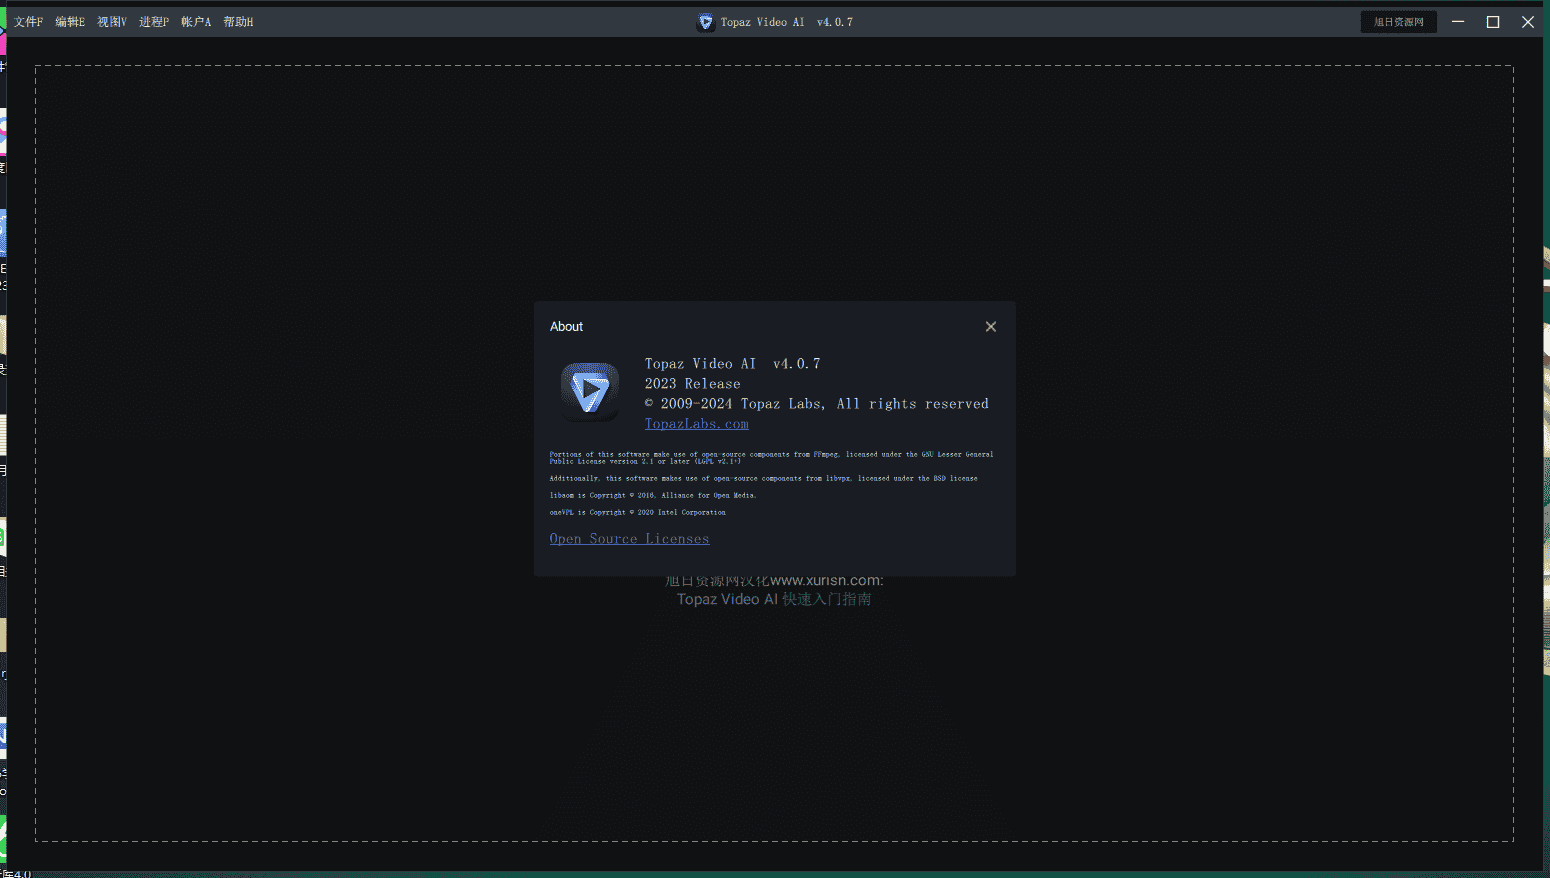The height and width of the screenshot is (878, 1550).
Task: Open the 帐户A menu
Action: click(x=196, y=22)
